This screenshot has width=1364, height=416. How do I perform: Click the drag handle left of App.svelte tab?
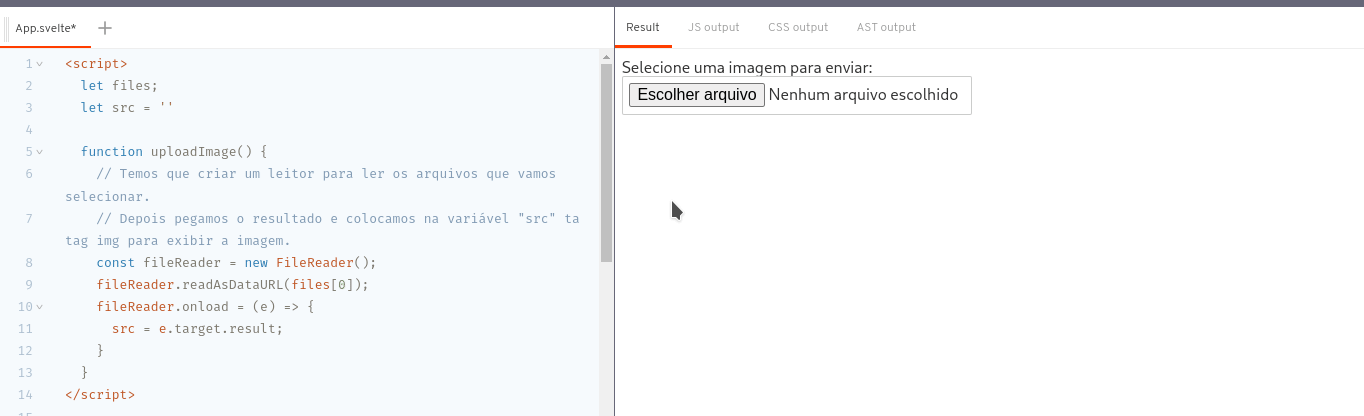7,28
